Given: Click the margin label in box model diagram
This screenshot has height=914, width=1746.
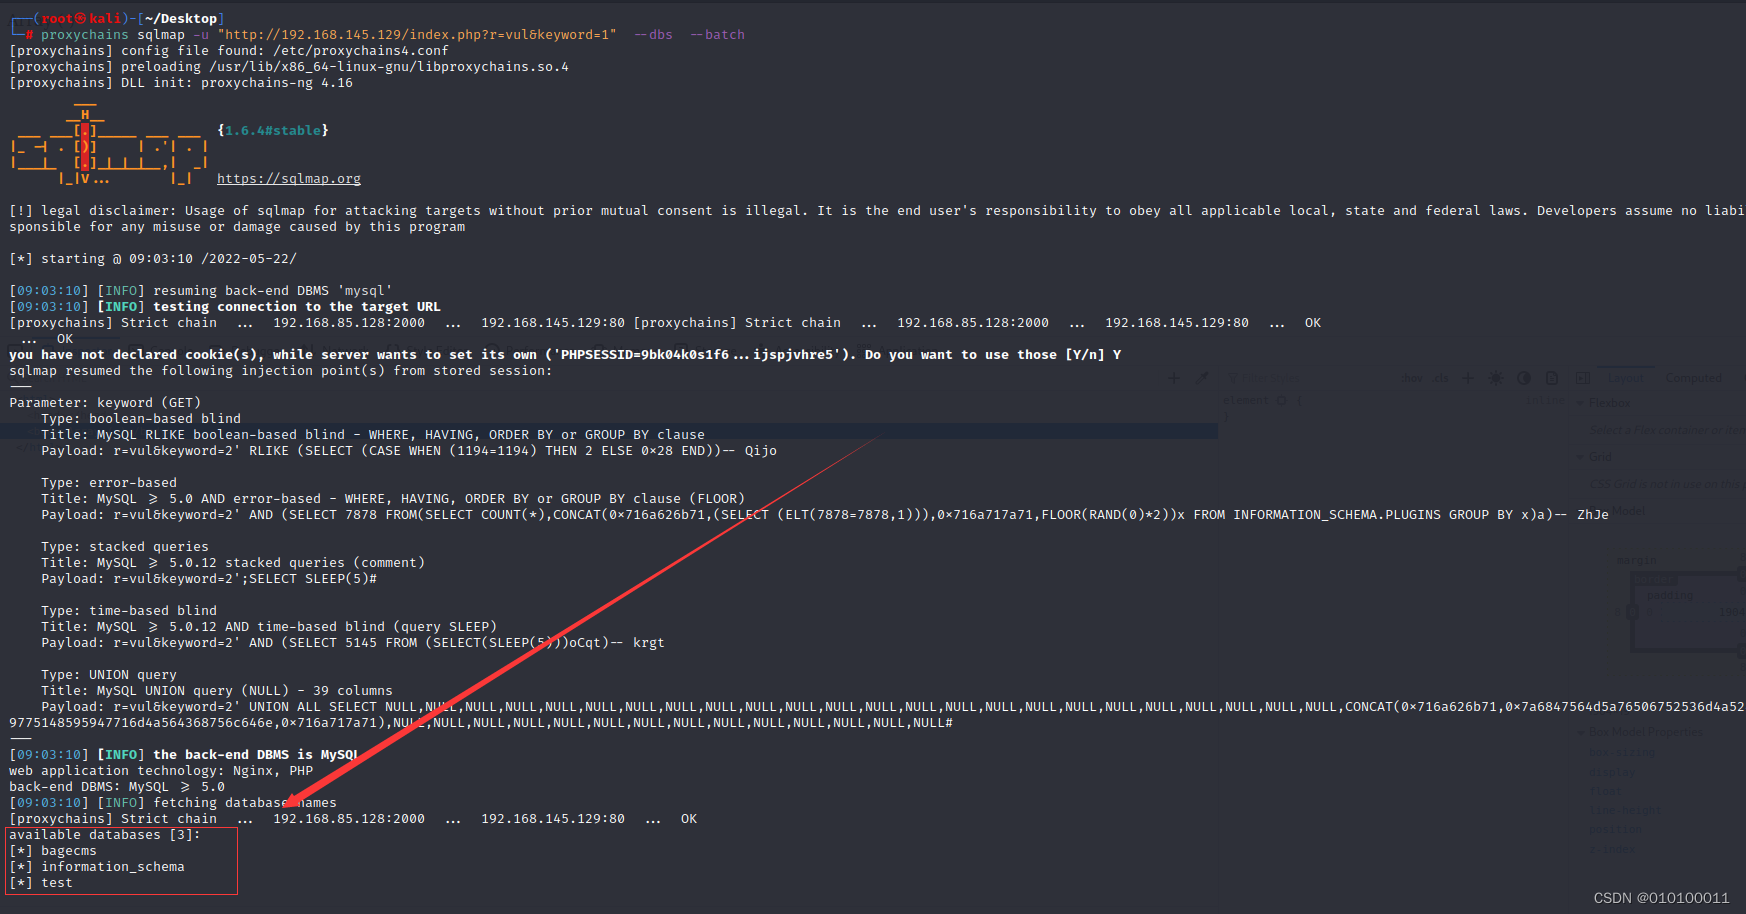Looking at the screenshot, I should [x=1636, y=560].
